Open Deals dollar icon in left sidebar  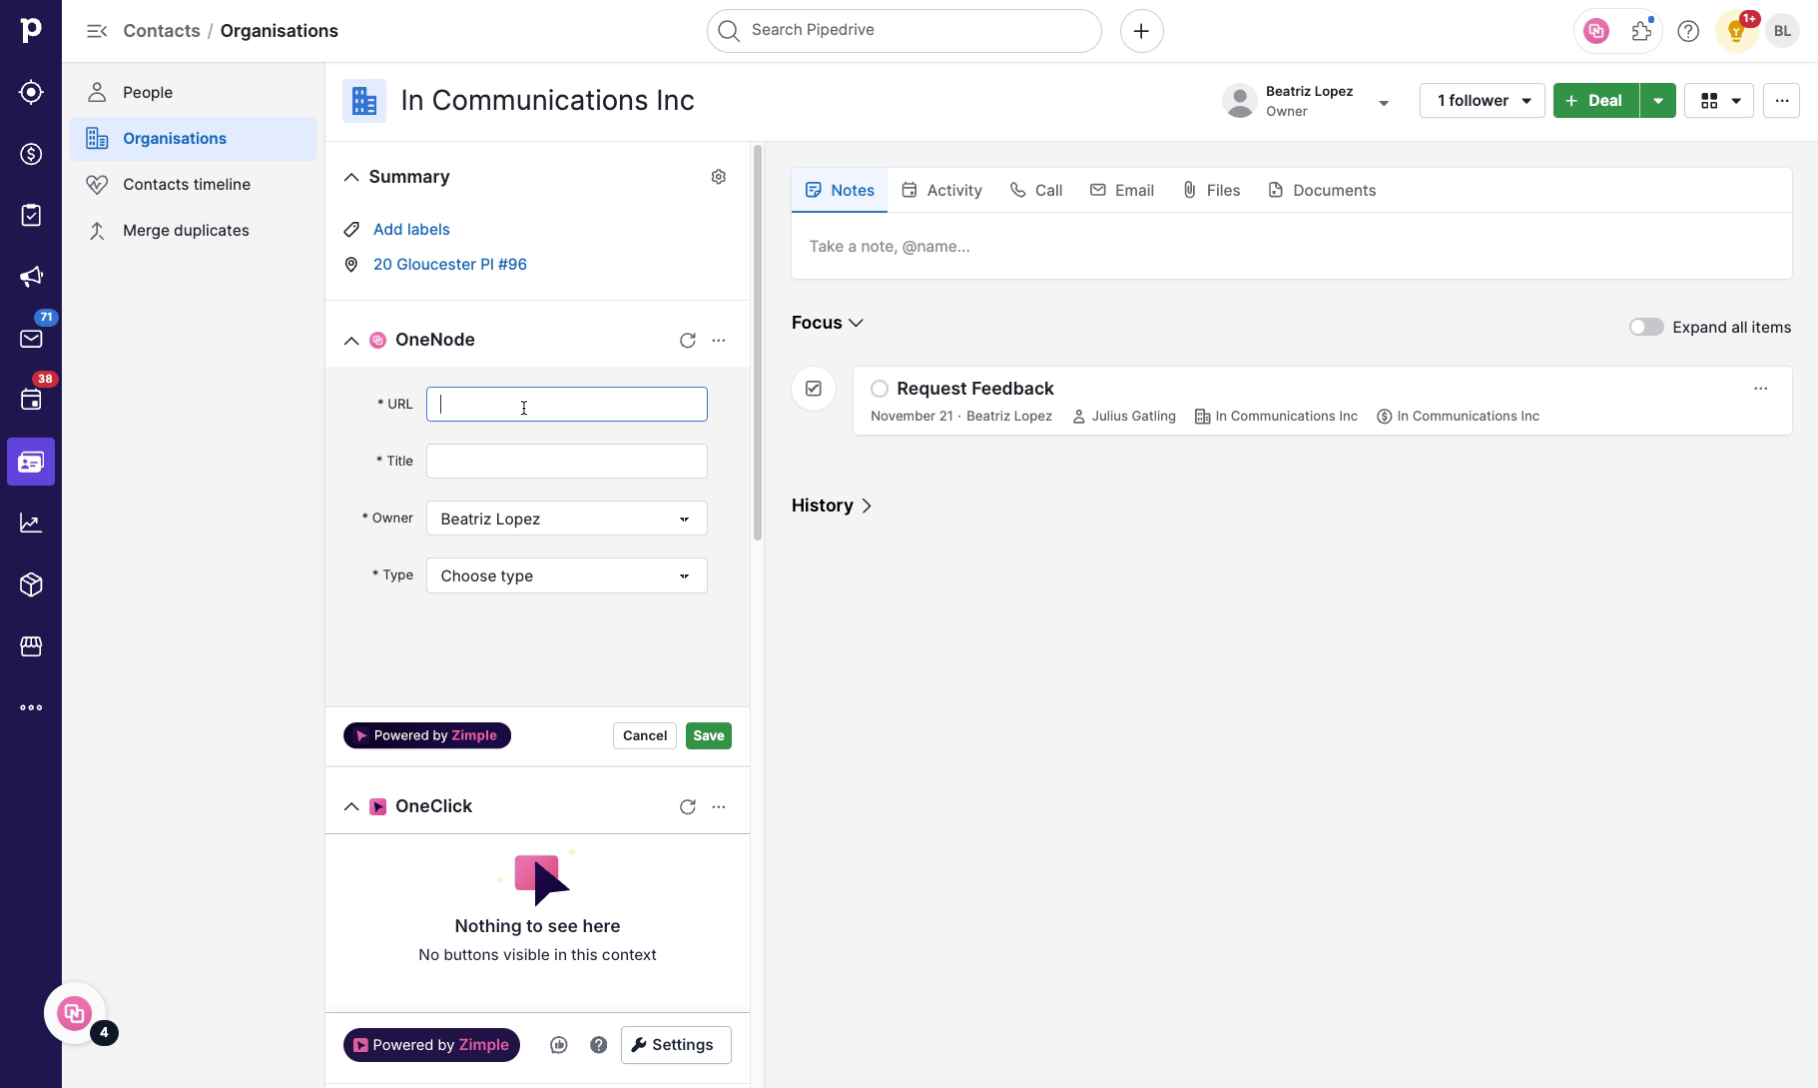tap(31, 154)
